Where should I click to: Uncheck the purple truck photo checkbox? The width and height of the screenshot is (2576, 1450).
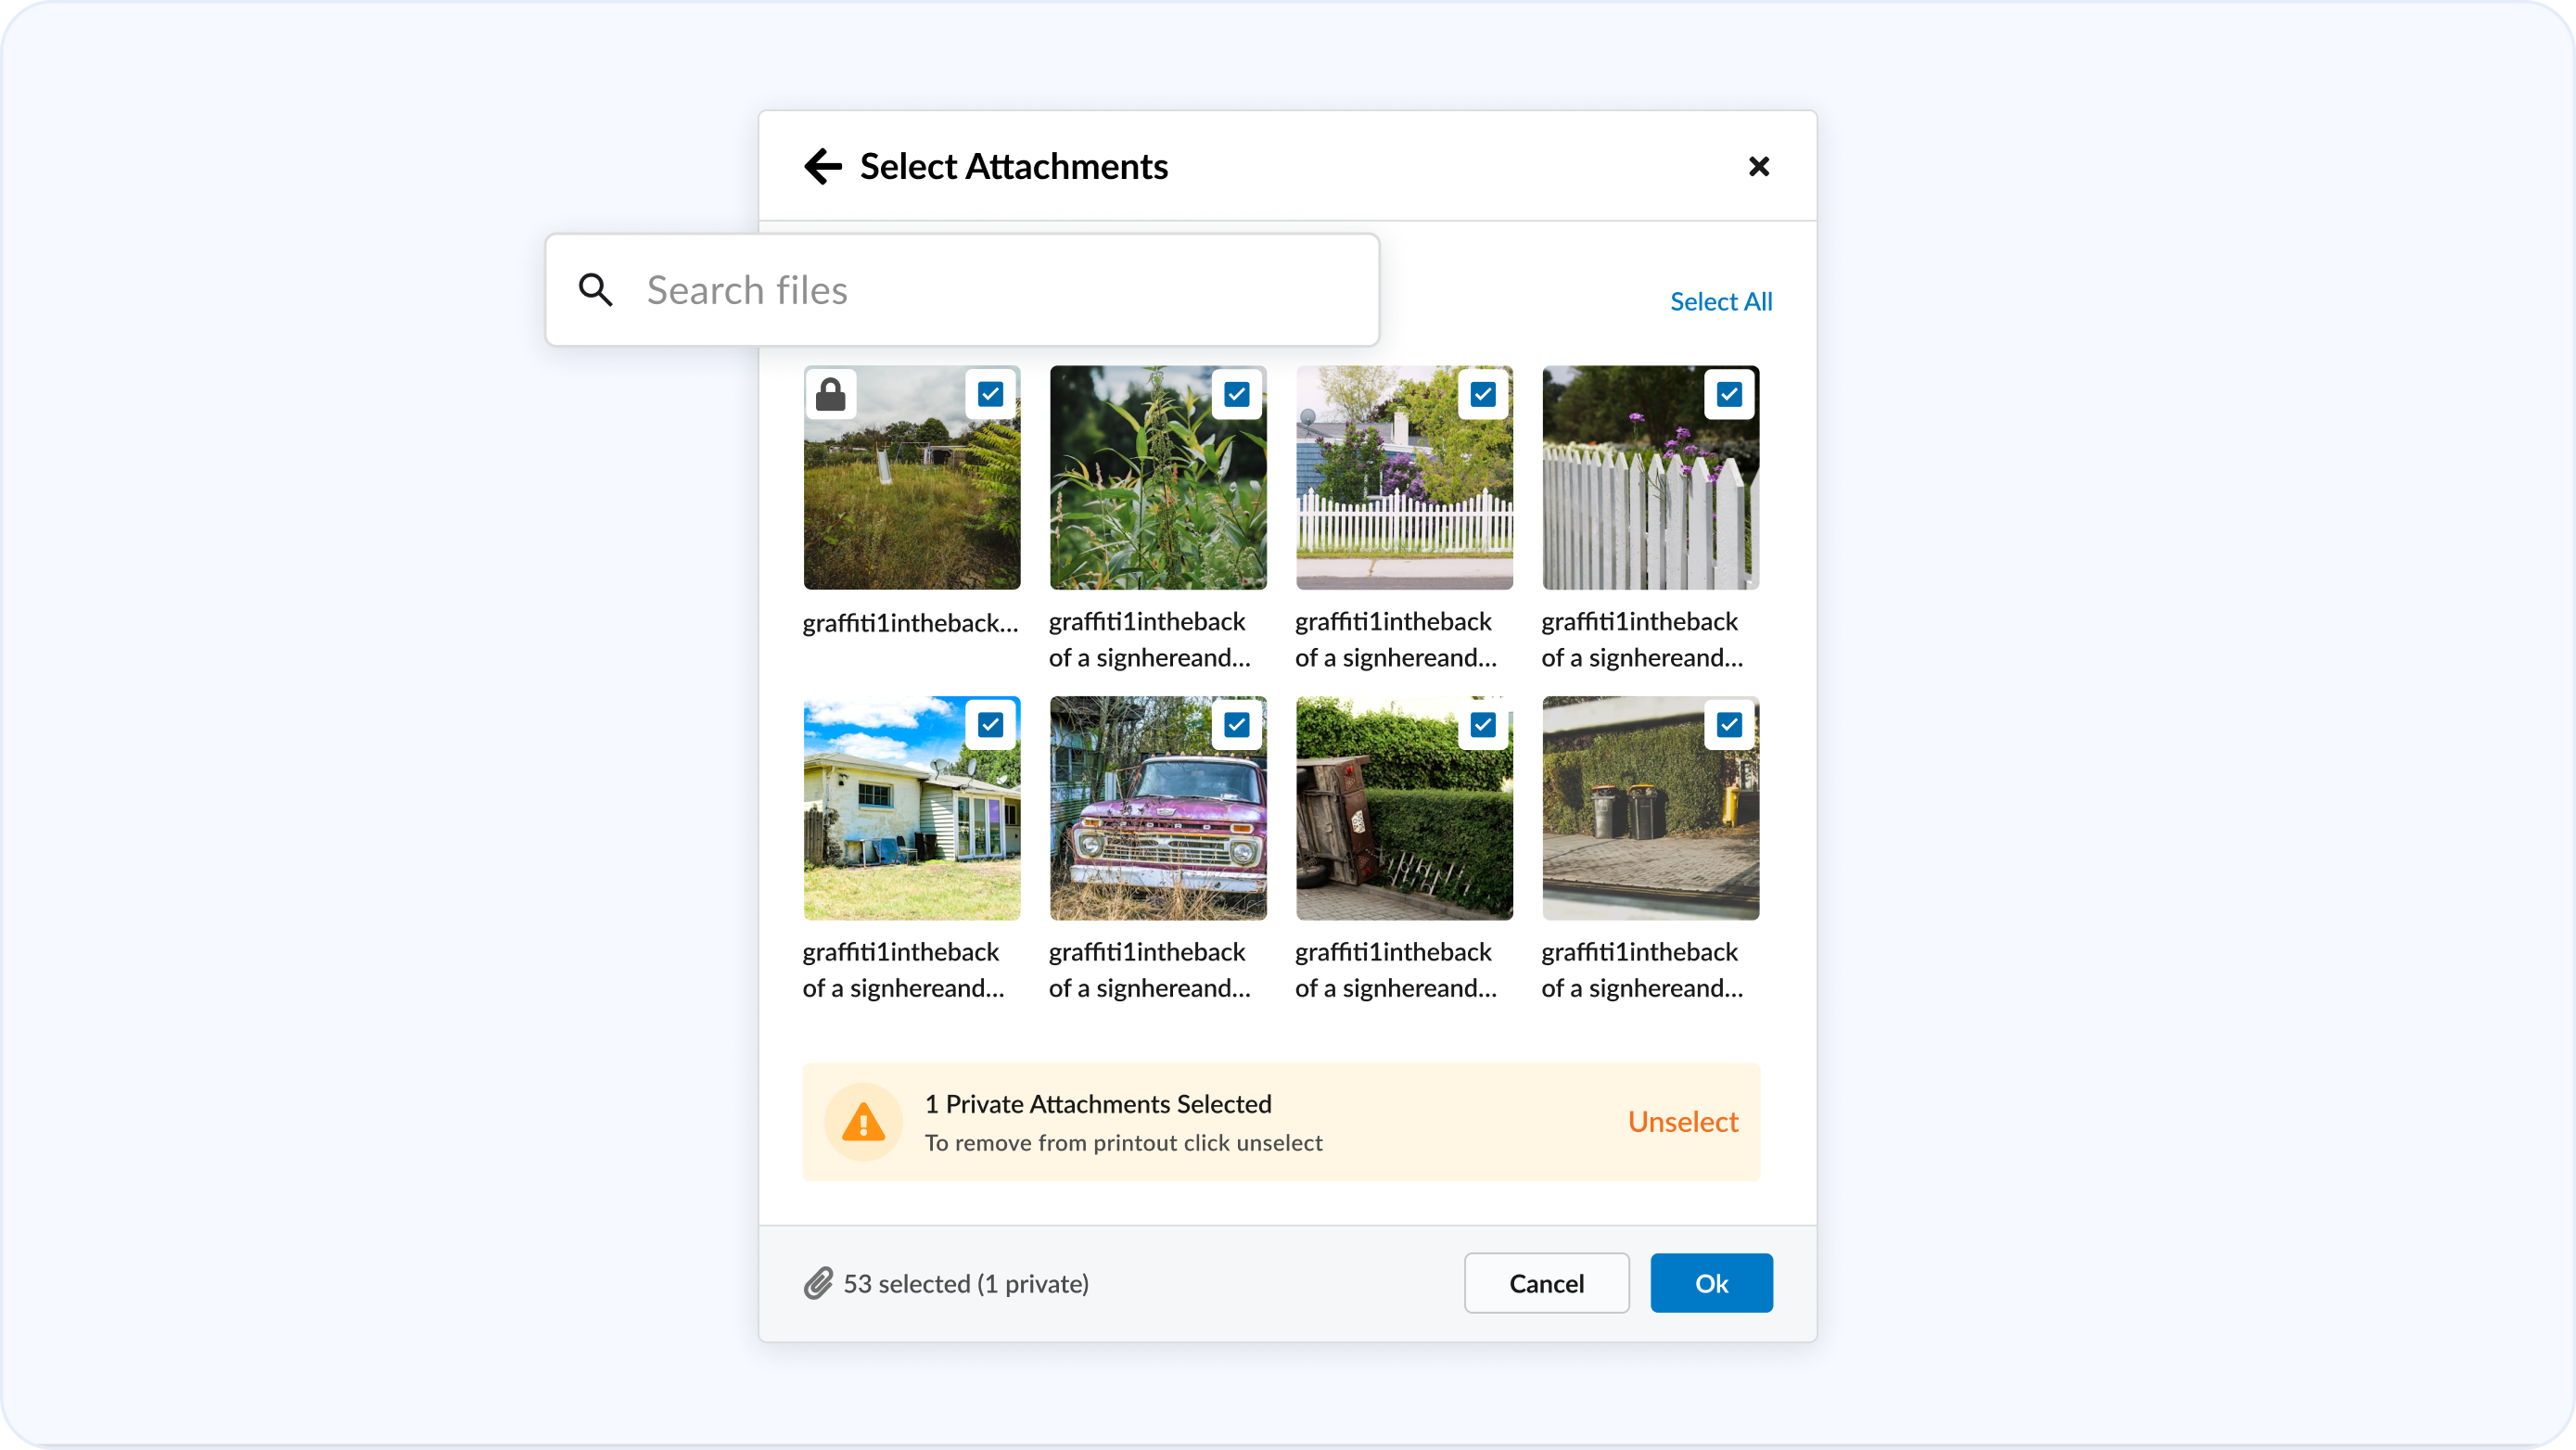click(1236, 724)
